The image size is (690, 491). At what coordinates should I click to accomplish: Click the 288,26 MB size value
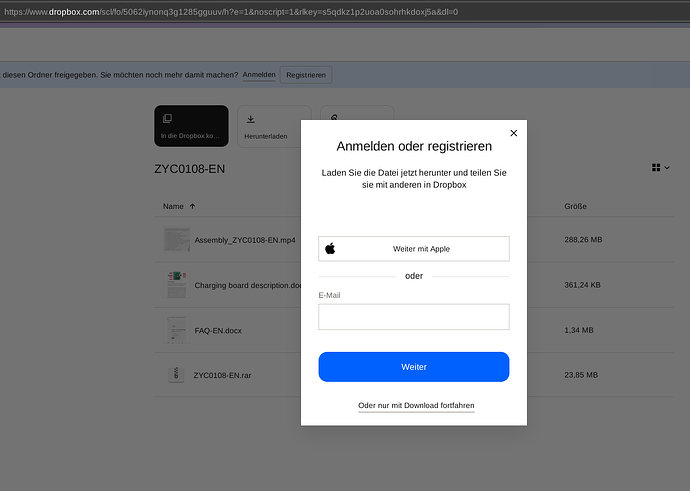[x=583, y=240]
